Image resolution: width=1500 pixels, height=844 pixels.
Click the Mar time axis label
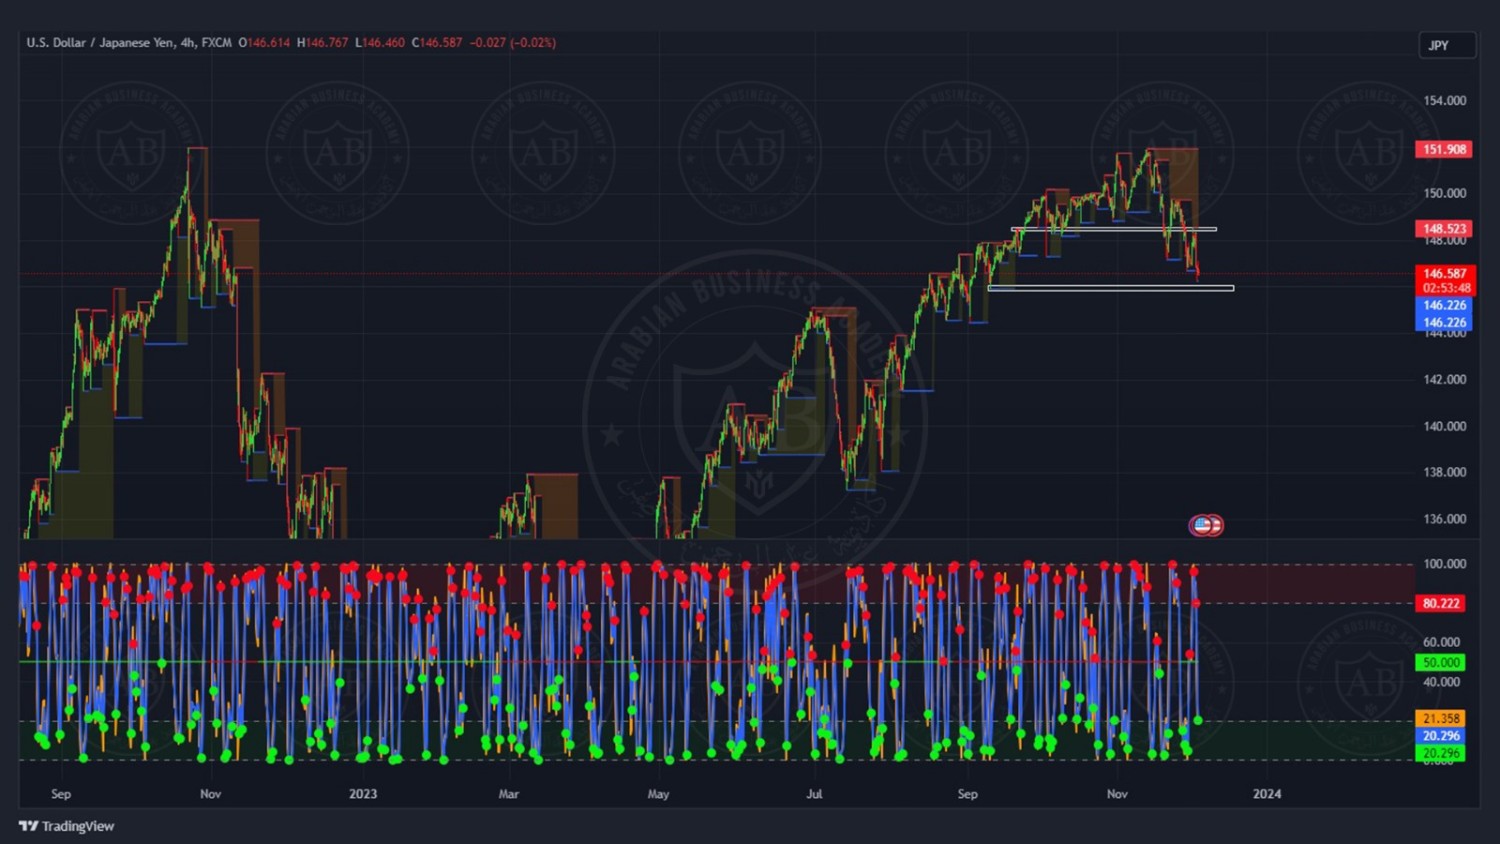click(509, 794)
